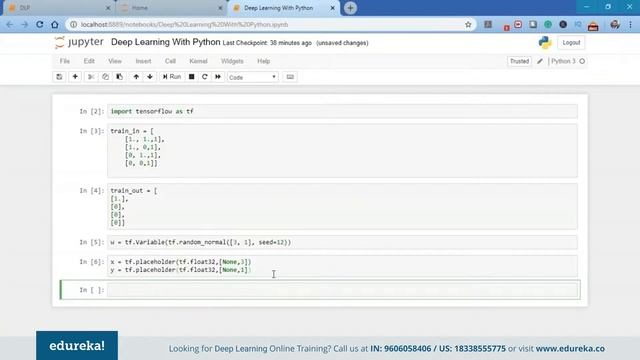This screenshot has width=640, height=360.
Task: Go back in browser
Action: 10,24
